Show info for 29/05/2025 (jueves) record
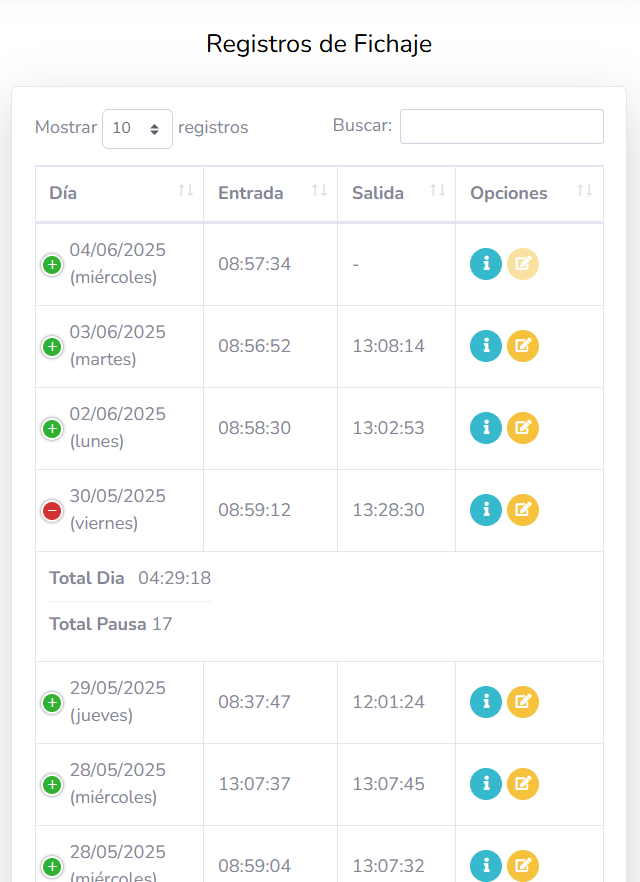The width and height of the screenshot is (640, 882). pos(486,702)
